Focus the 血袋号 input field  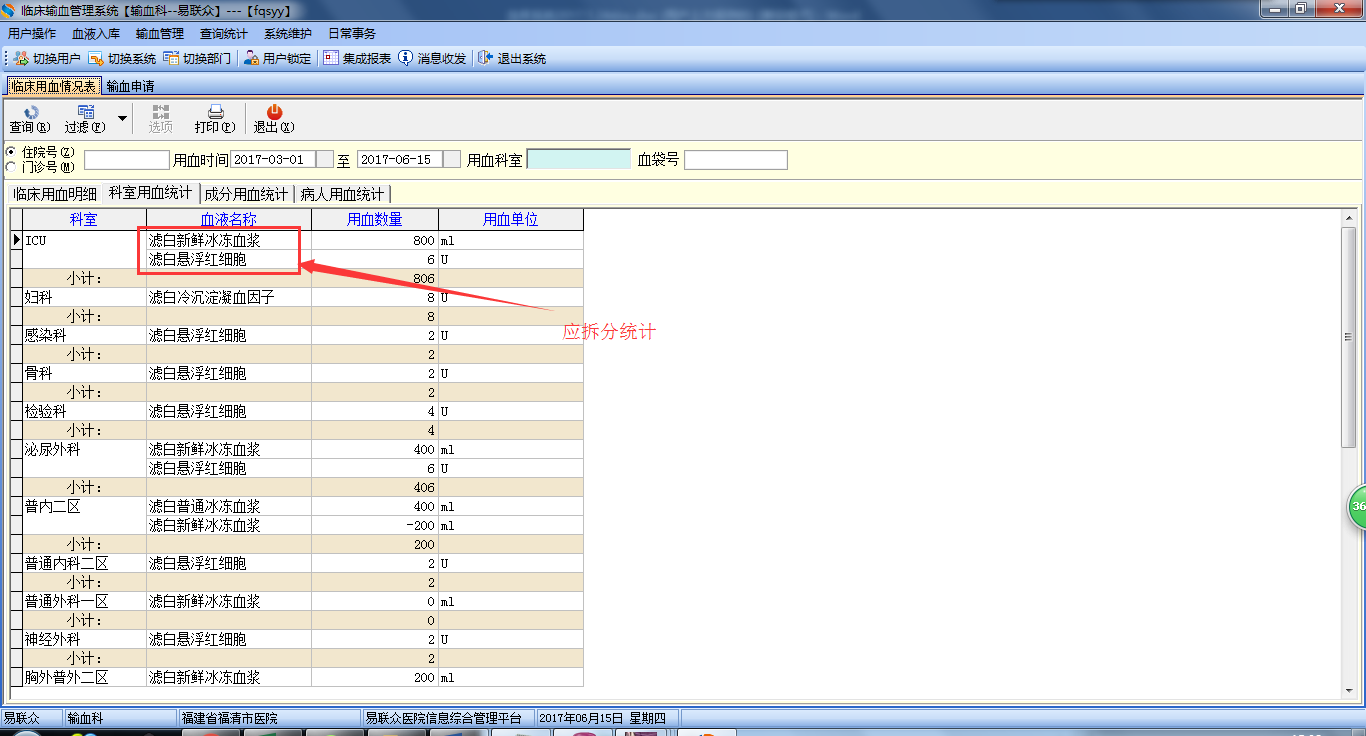coord(736,160)
